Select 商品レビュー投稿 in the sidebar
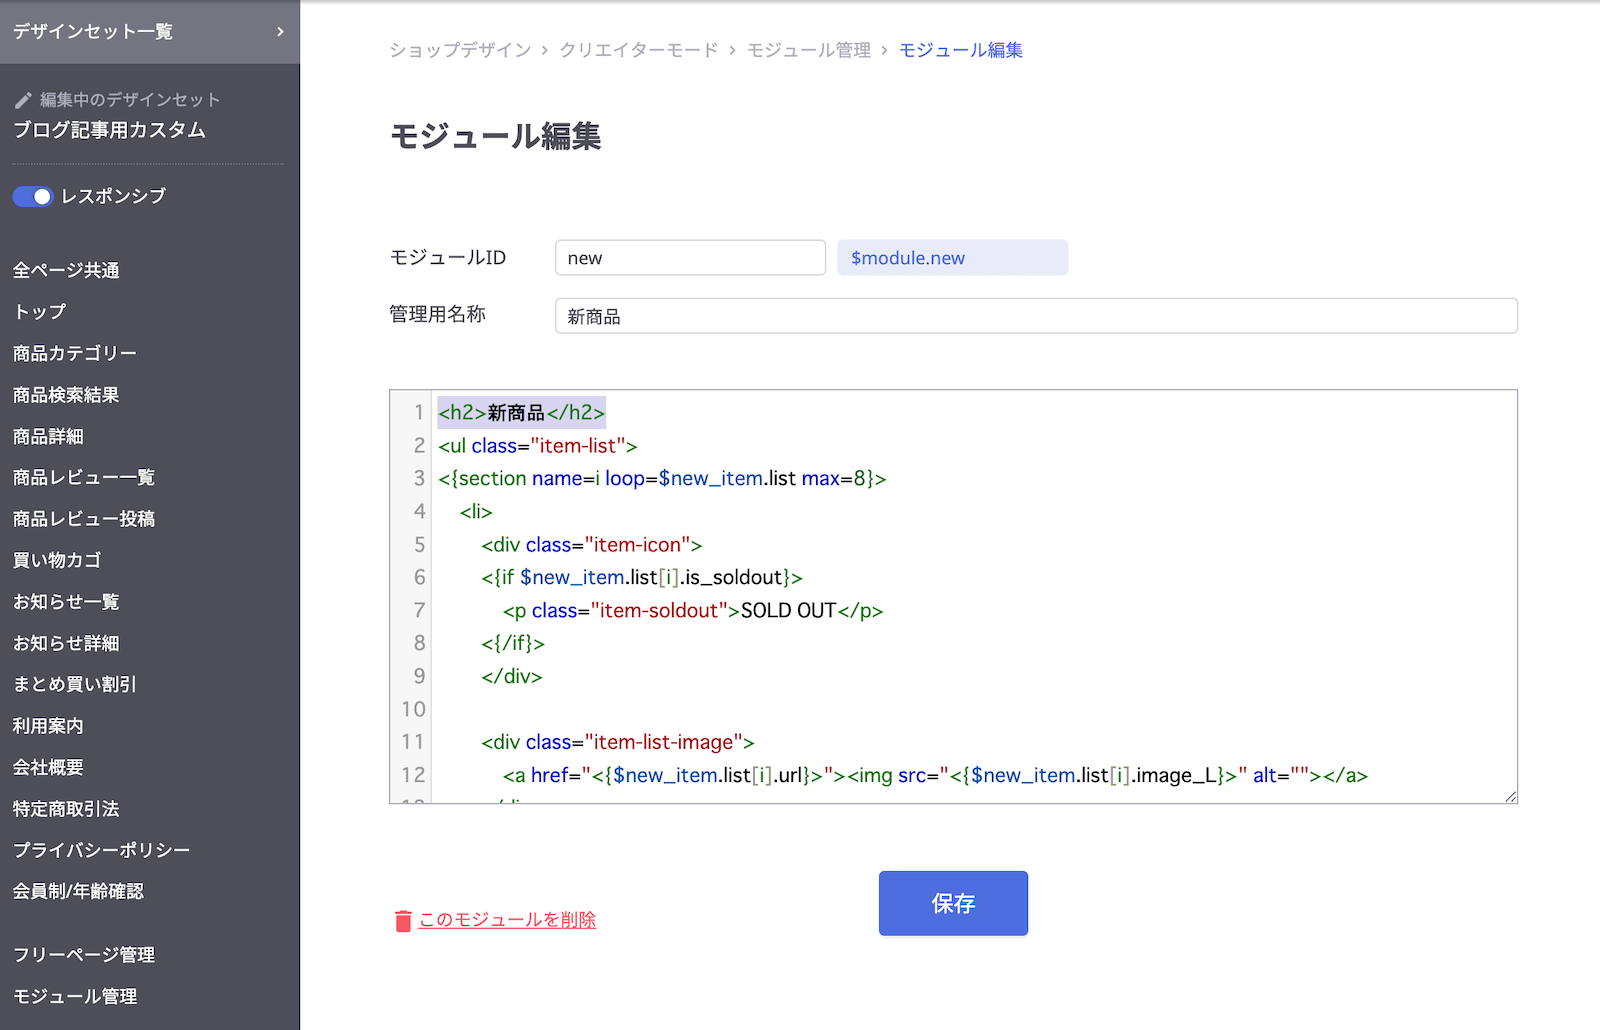Image resolution: width=1600 pixels, height=1030 pixels. 82,518
